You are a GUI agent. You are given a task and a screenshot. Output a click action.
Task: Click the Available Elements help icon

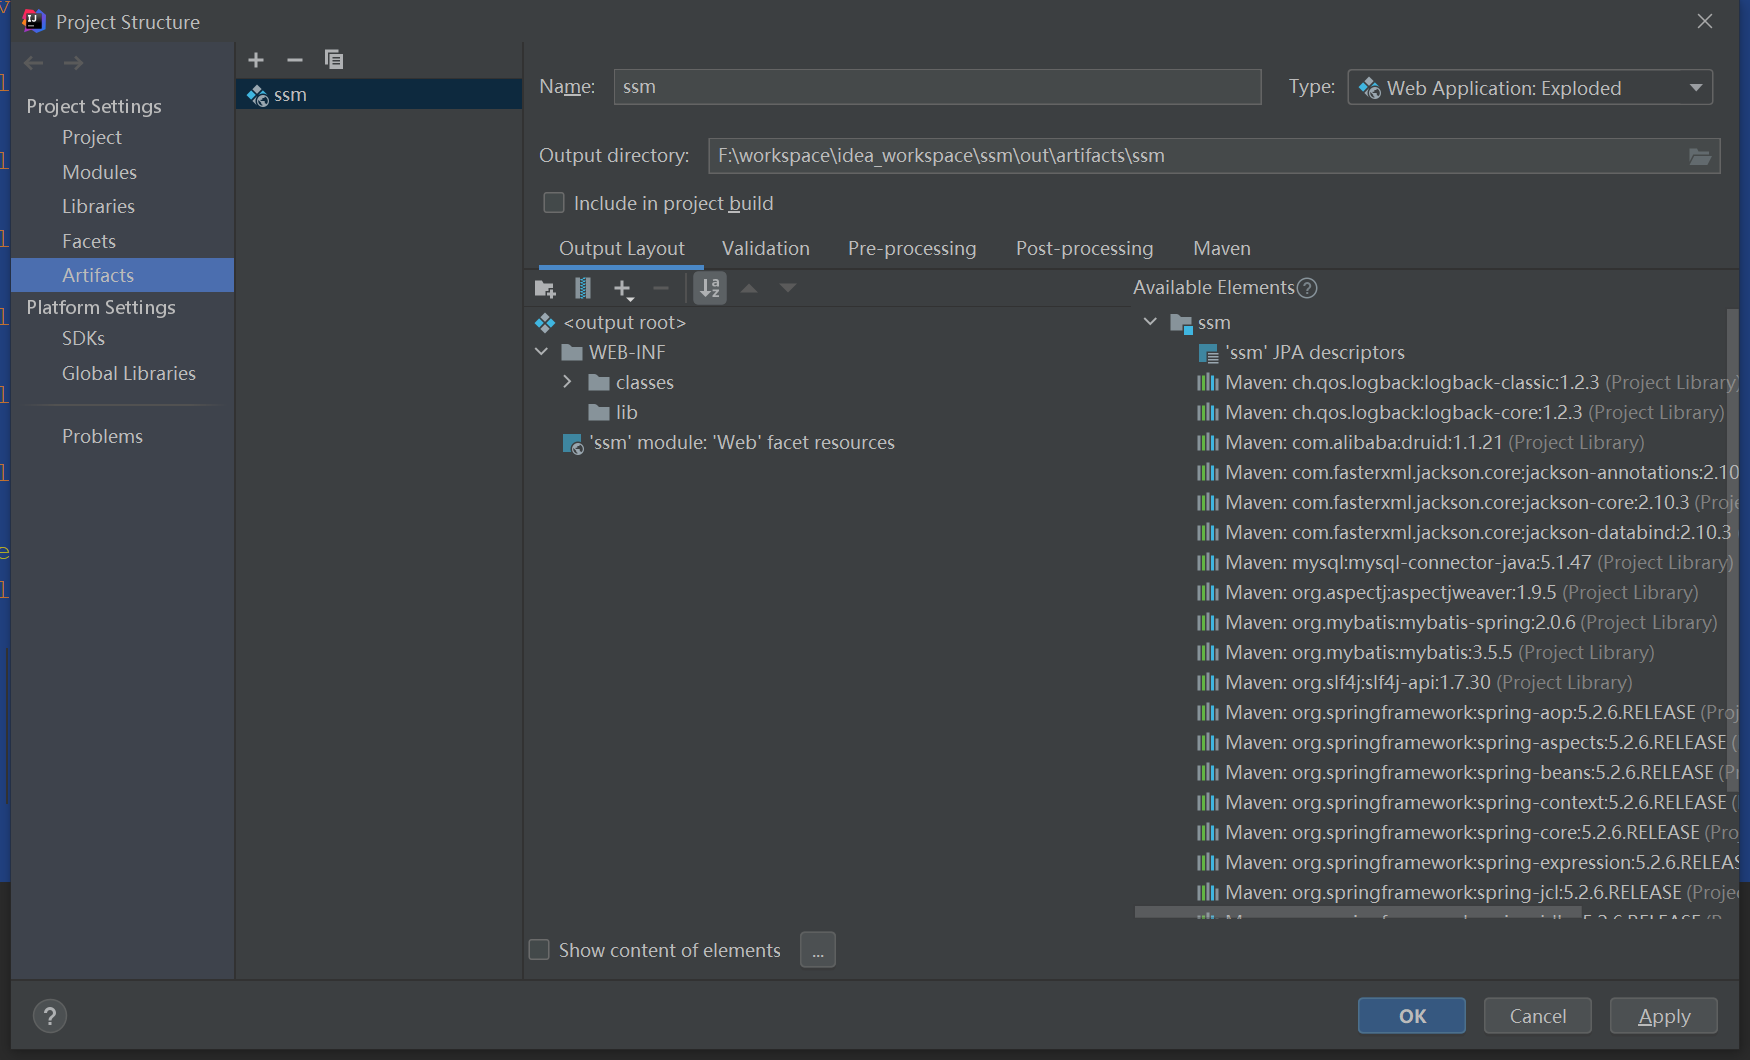[x=1307, y=288]
